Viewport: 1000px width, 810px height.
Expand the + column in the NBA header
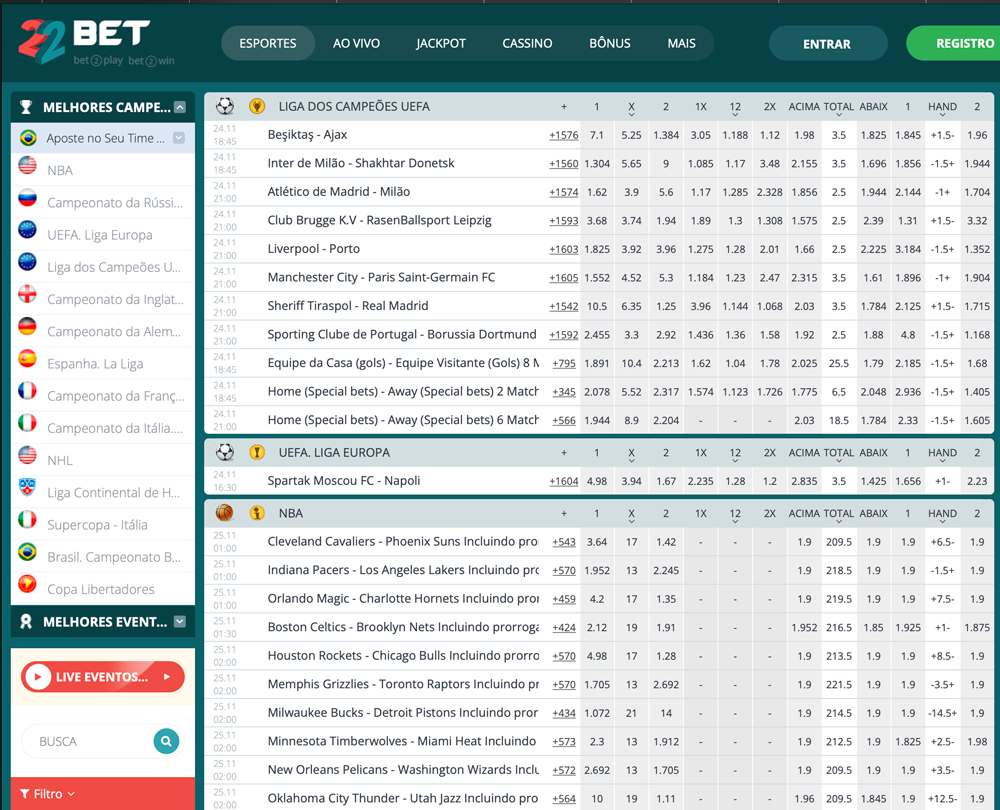coord(564,513)
